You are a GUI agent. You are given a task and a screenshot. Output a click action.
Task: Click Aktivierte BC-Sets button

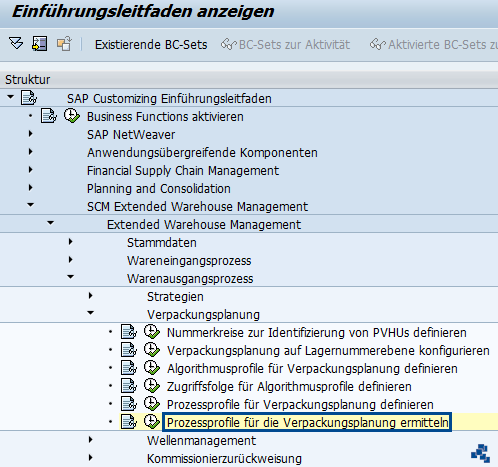tap(434, 45)
